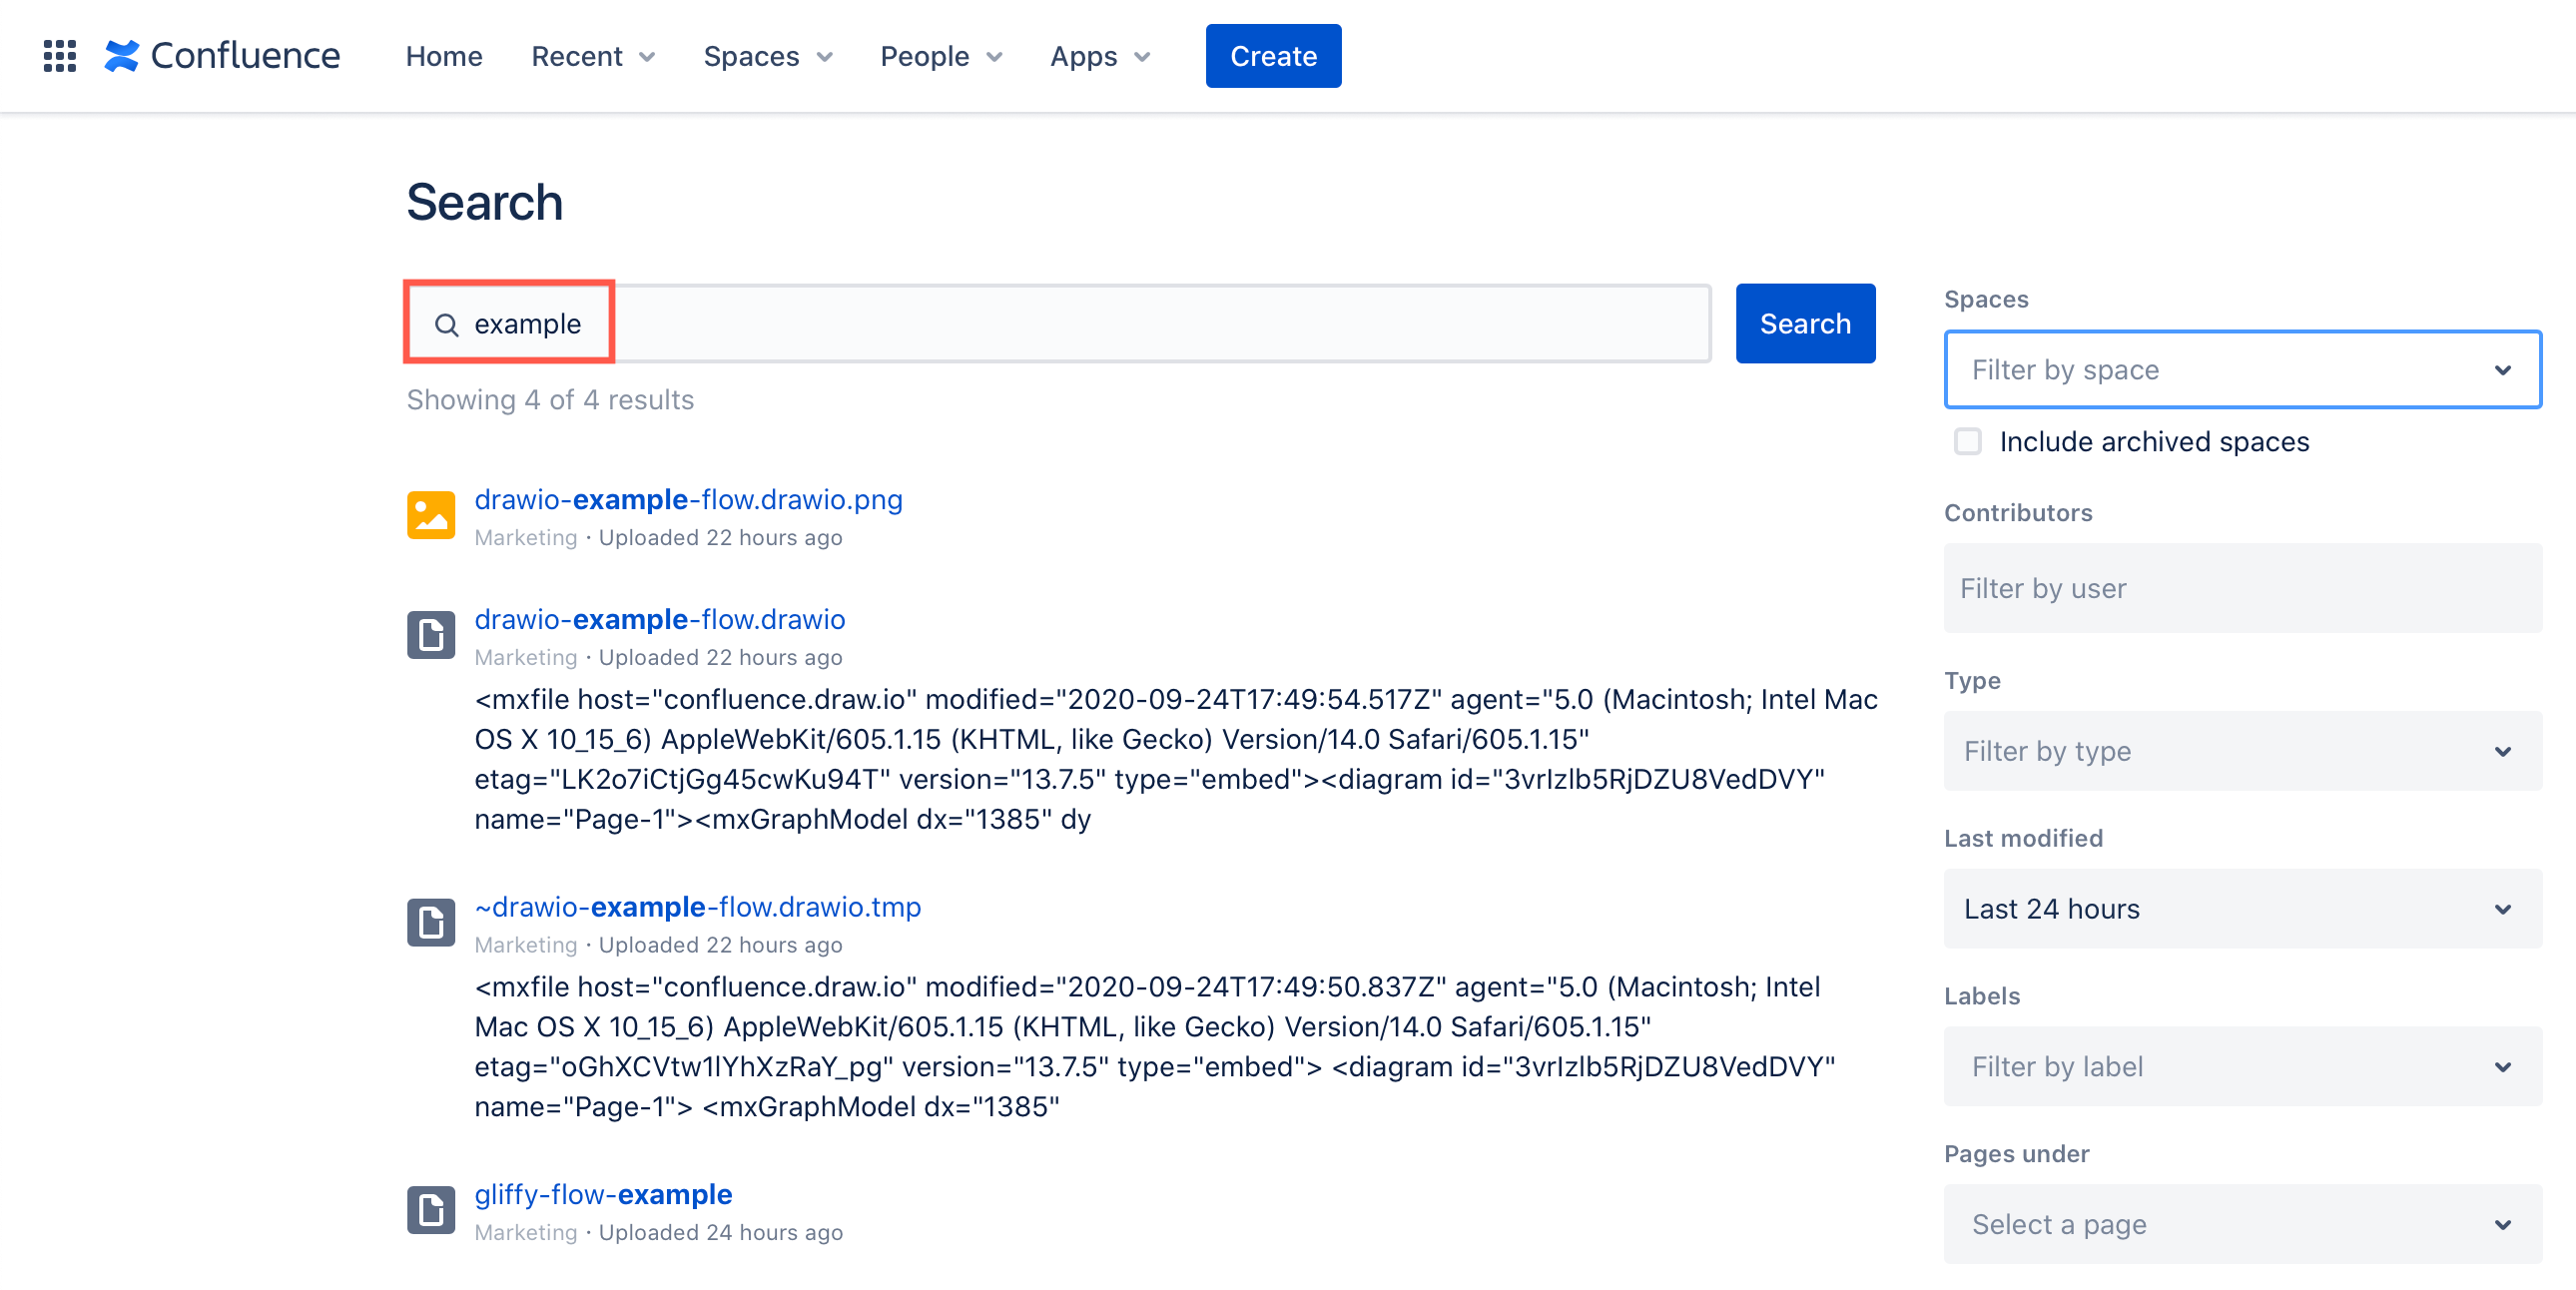This screenshot has height=1290, width=2576.
Task: Click the file icon beside ~drawio-example-flow.drawio.tmp
Action: [430, 921]
